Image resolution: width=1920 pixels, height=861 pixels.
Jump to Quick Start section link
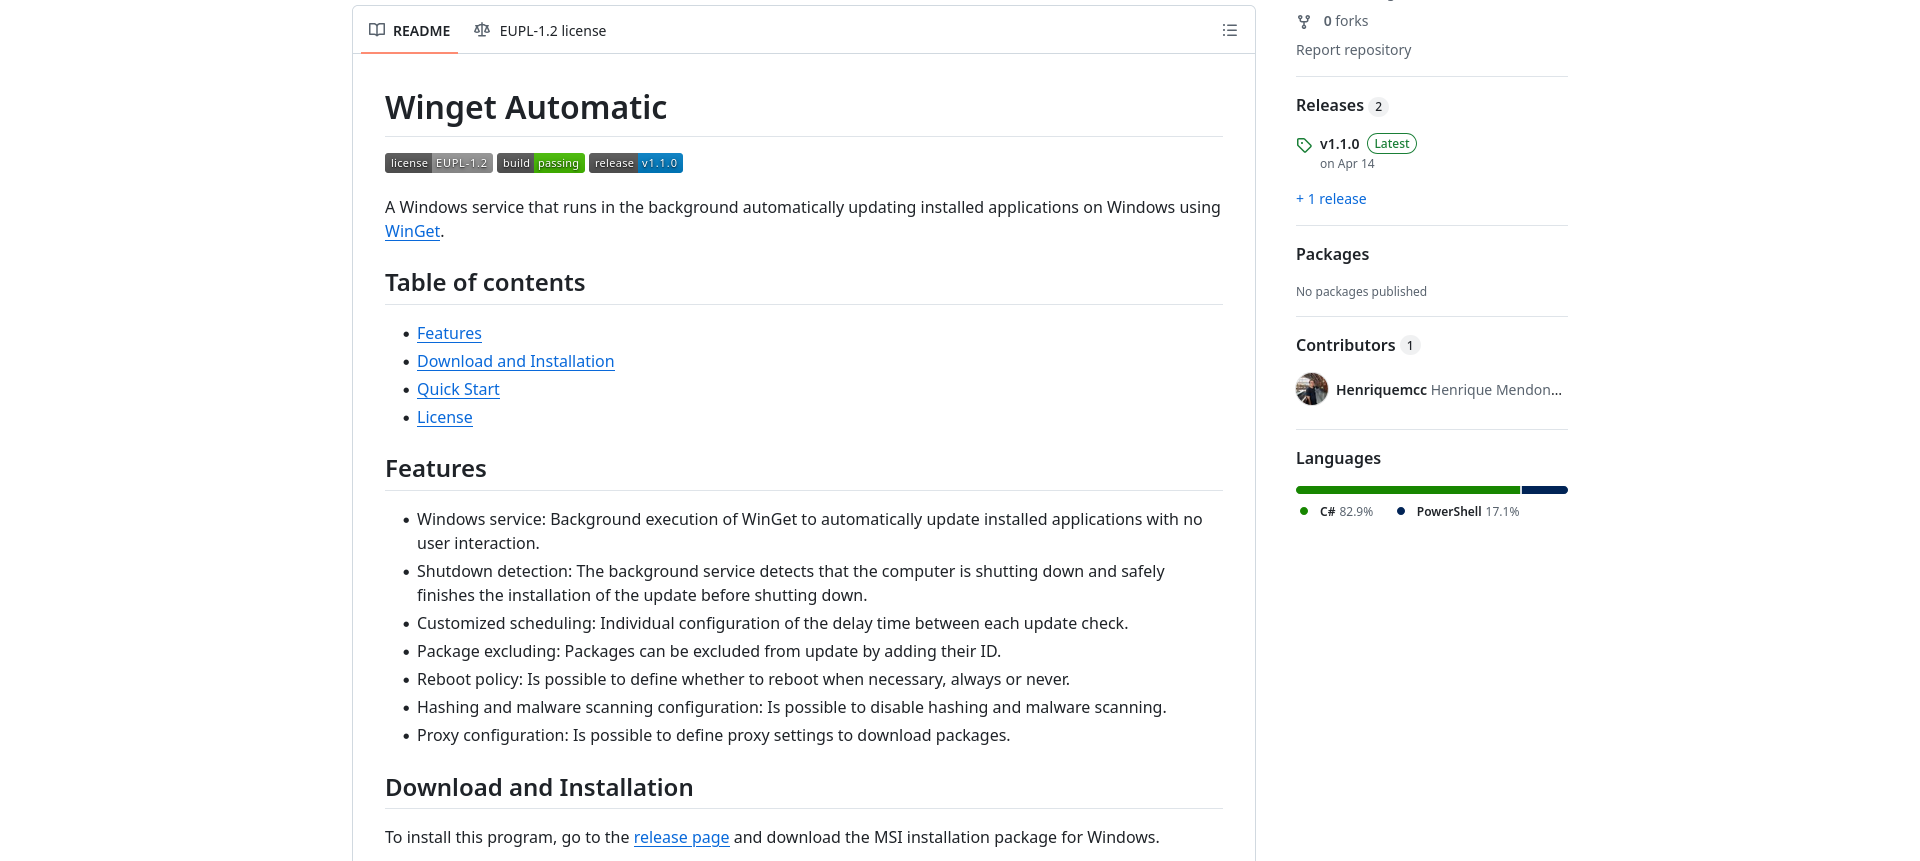(x=458, y=389)
